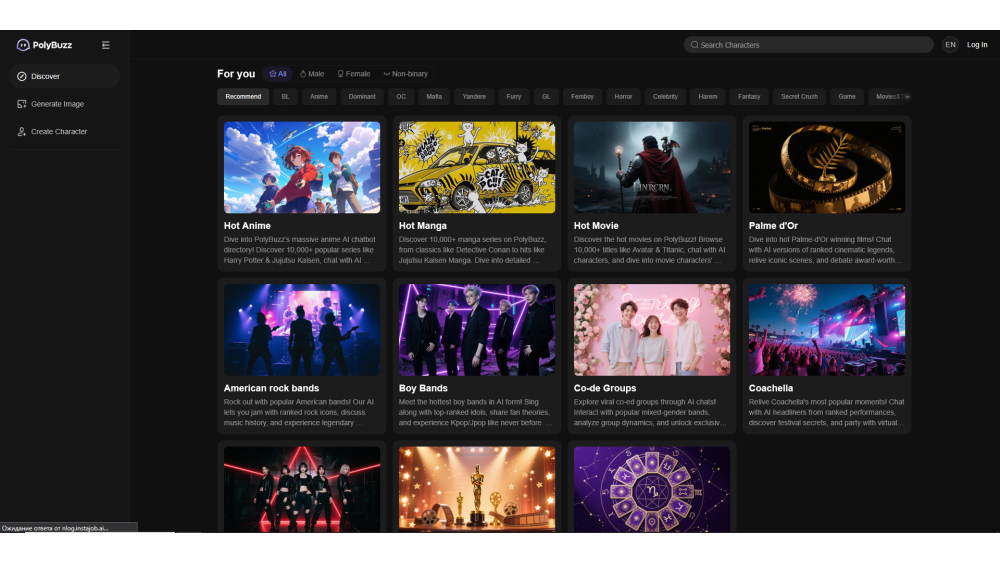Open the Coachella thumbnail
Viewport: 1000px width, 563px height.
point(827,330)
